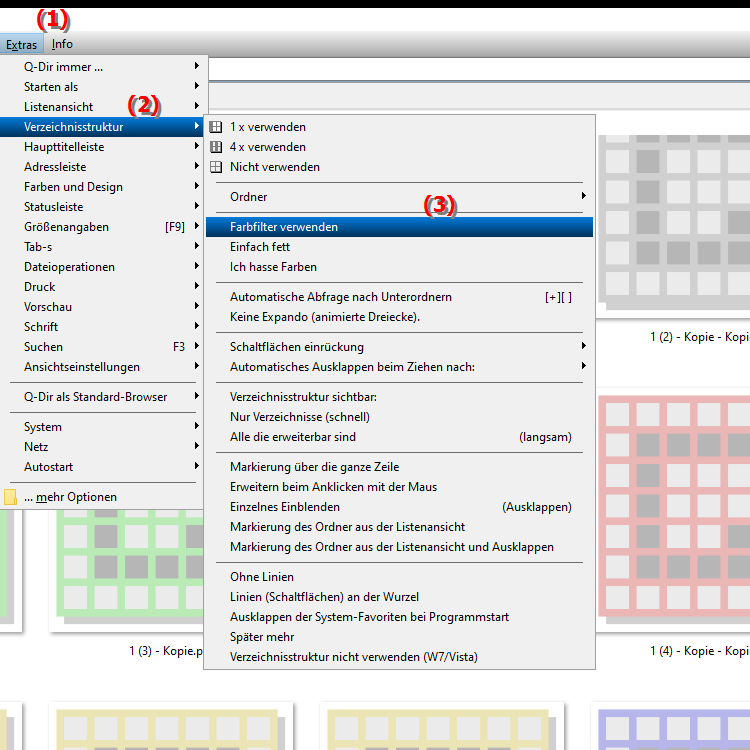This screenshot has height=750, width=750.
Task: Click the yellow icon beside '... mehr Optionen'
Action: point(10,497)
